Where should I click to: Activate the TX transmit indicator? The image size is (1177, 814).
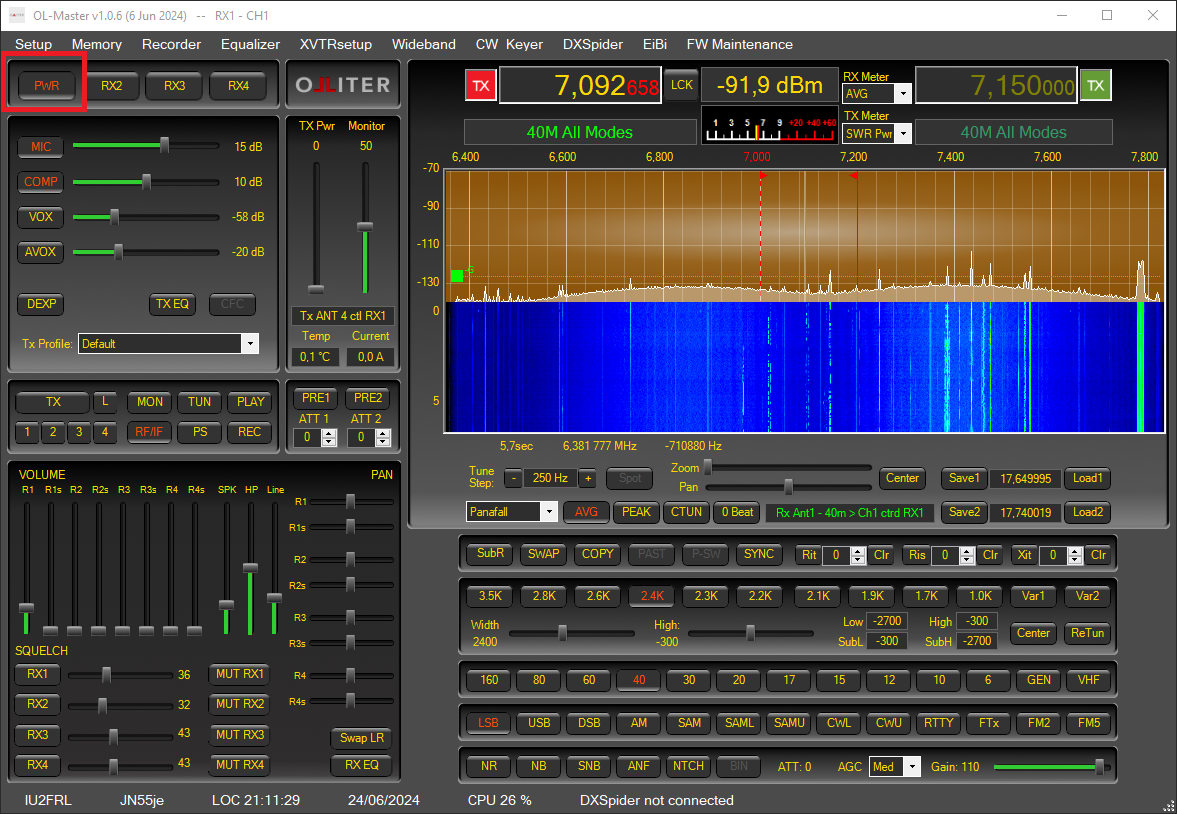tap(481, 84)
